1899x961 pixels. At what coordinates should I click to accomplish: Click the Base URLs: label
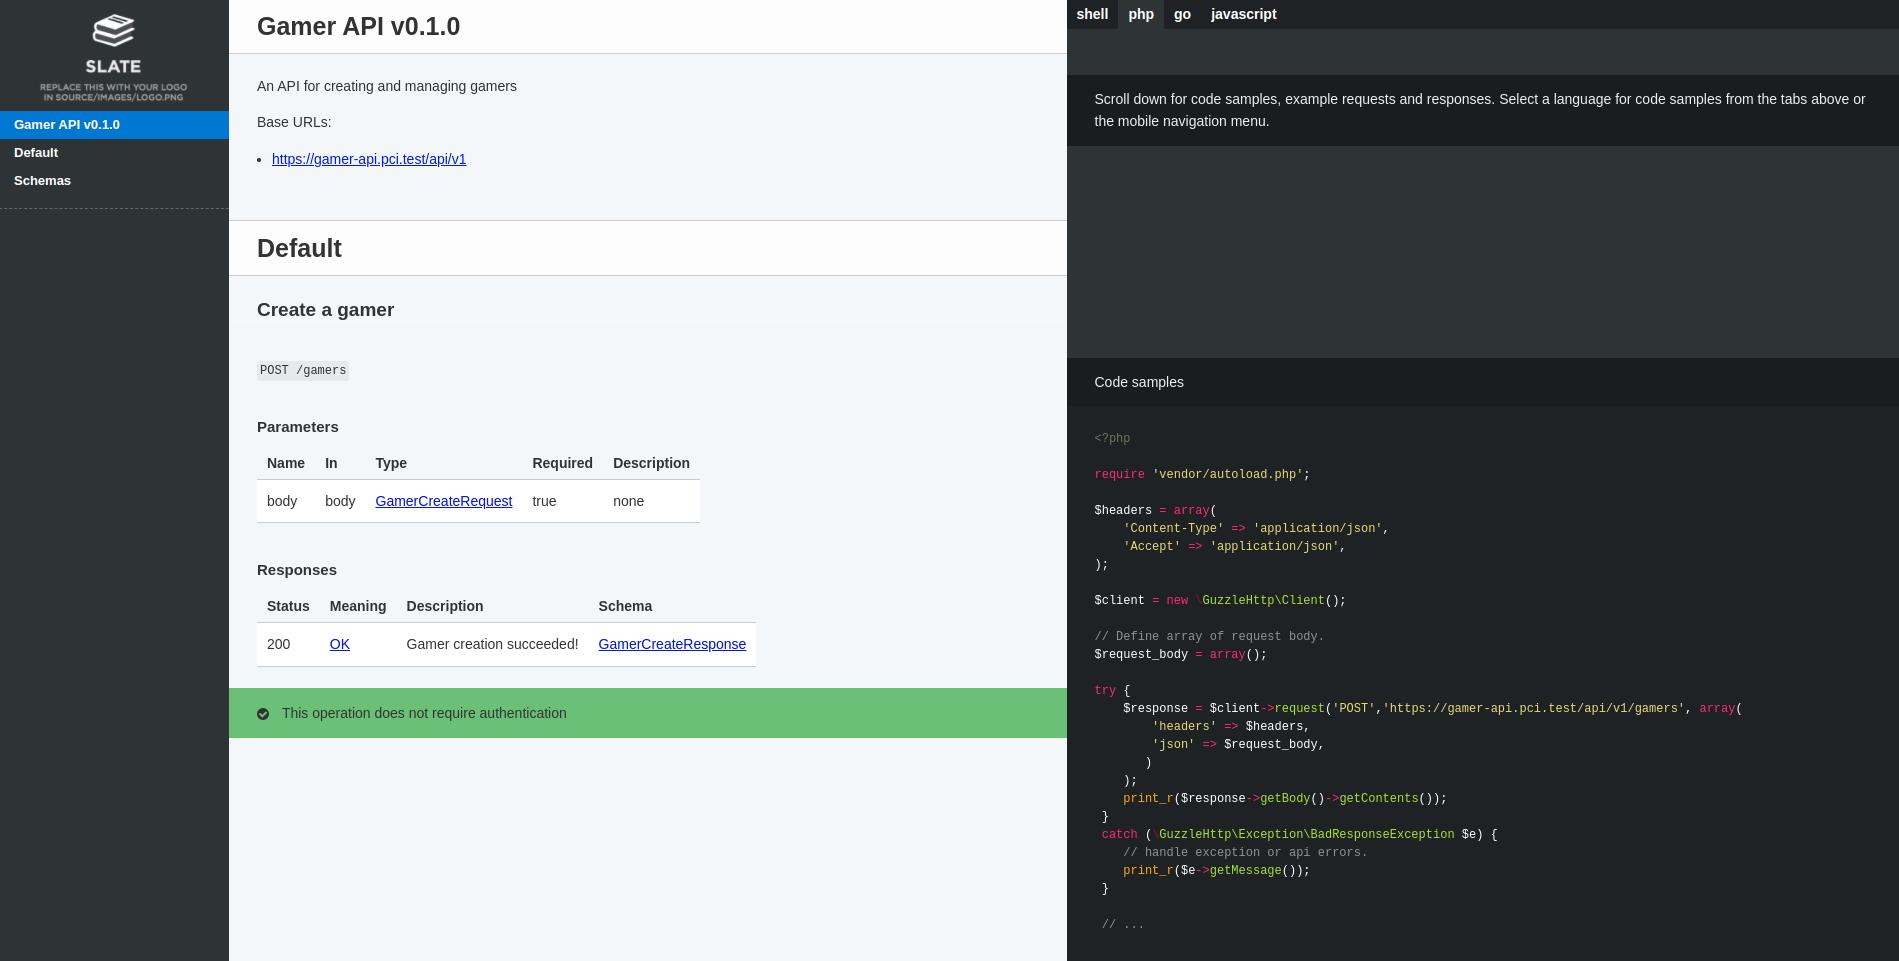tap(294, 122)
